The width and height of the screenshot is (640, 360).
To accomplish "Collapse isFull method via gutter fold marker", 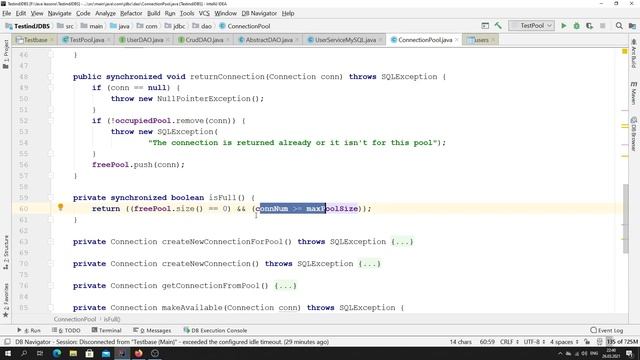I will (51, 198).
